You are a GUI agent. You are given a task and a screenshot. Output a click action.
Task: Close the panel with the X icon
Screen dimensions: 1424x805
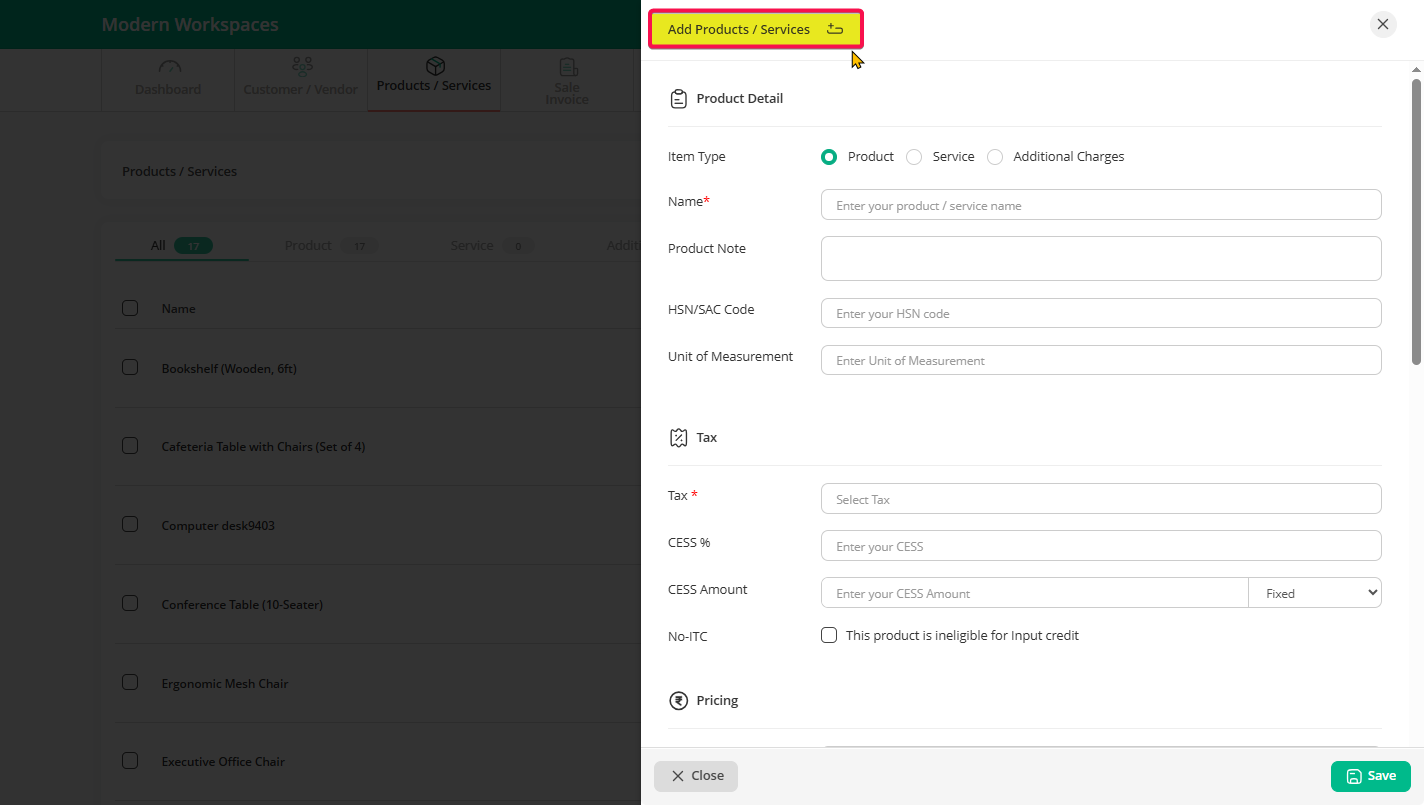point(1383,25)
